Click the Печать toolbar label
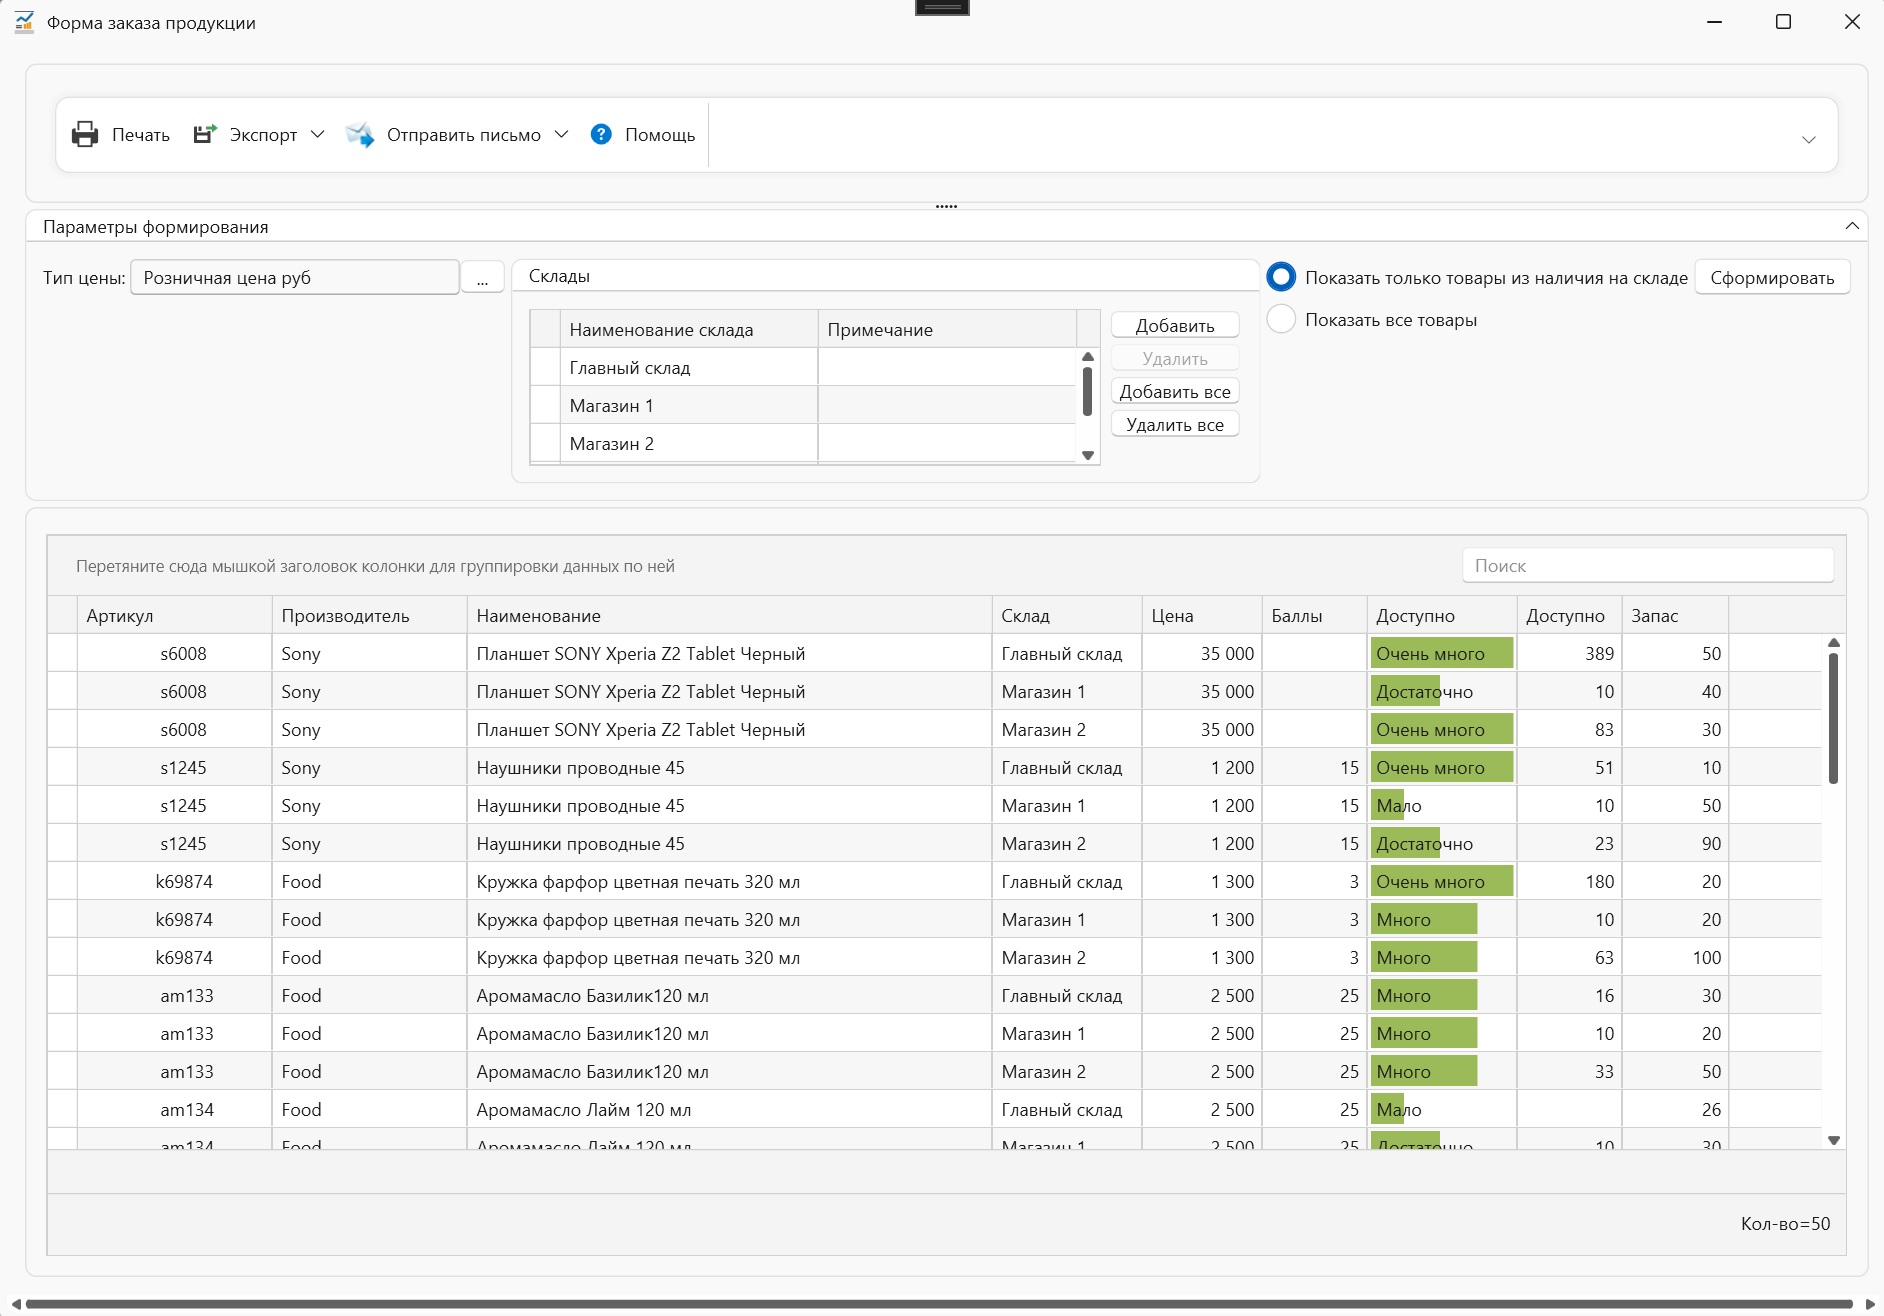 (140, 134)
